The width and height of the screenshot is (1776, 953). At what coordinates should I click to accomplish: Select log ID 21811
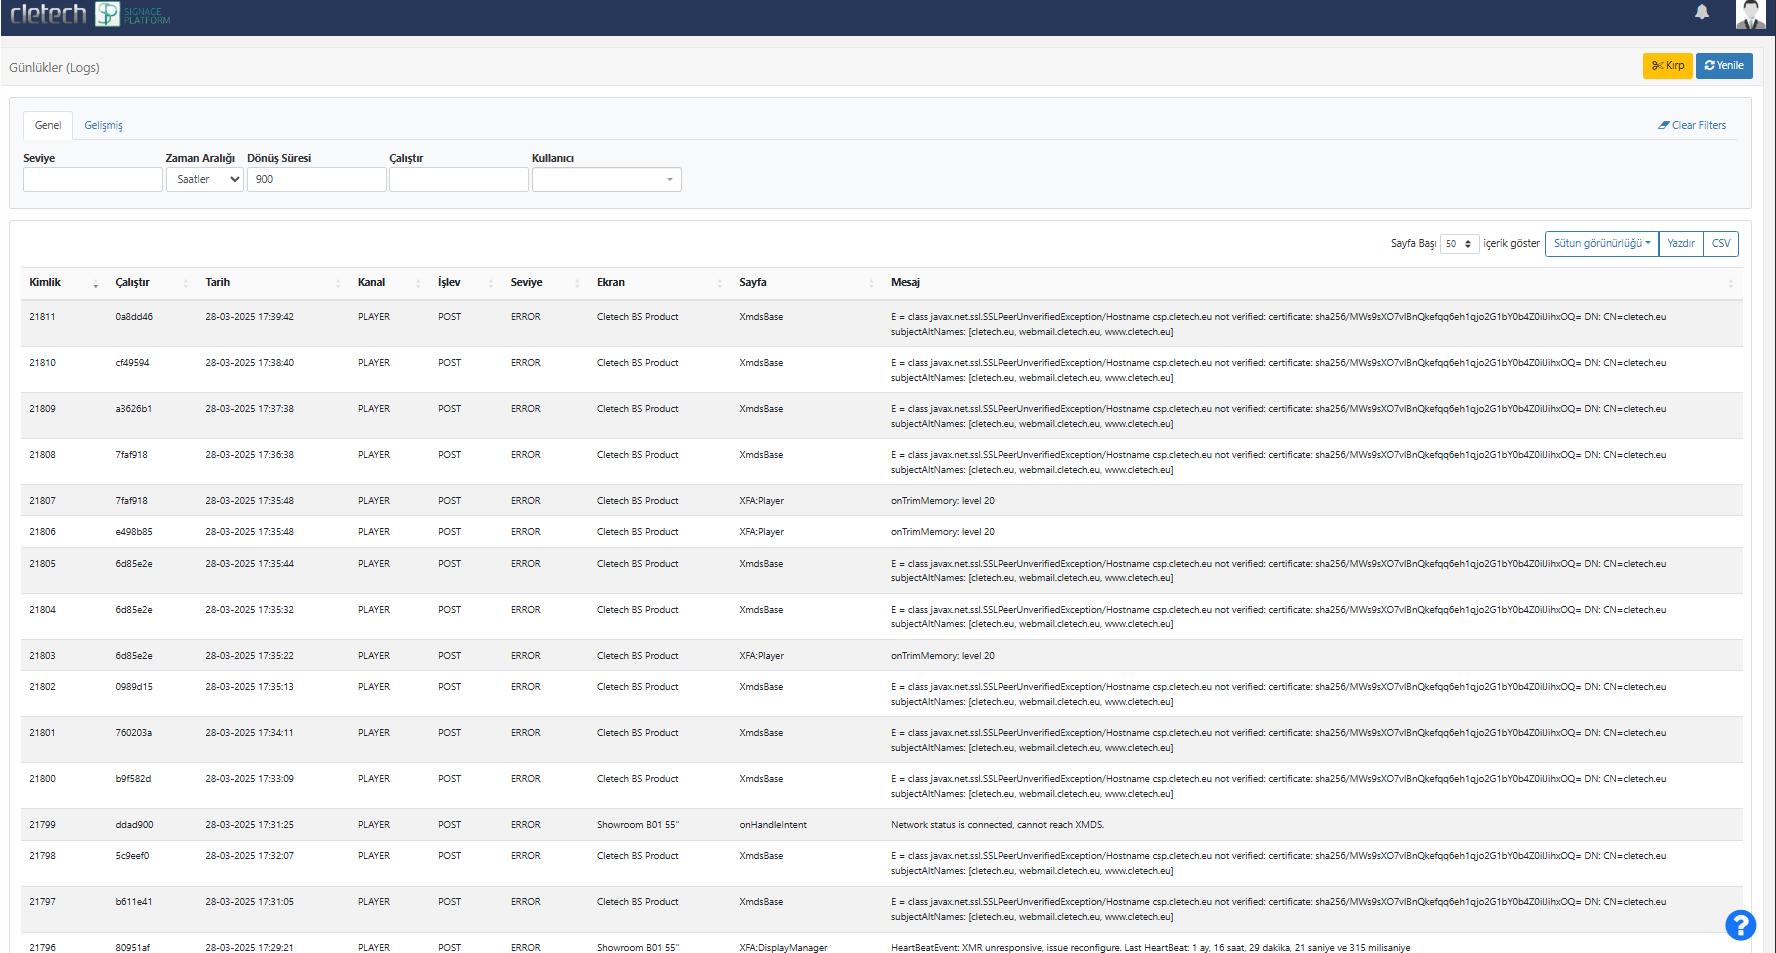point(42,317)
